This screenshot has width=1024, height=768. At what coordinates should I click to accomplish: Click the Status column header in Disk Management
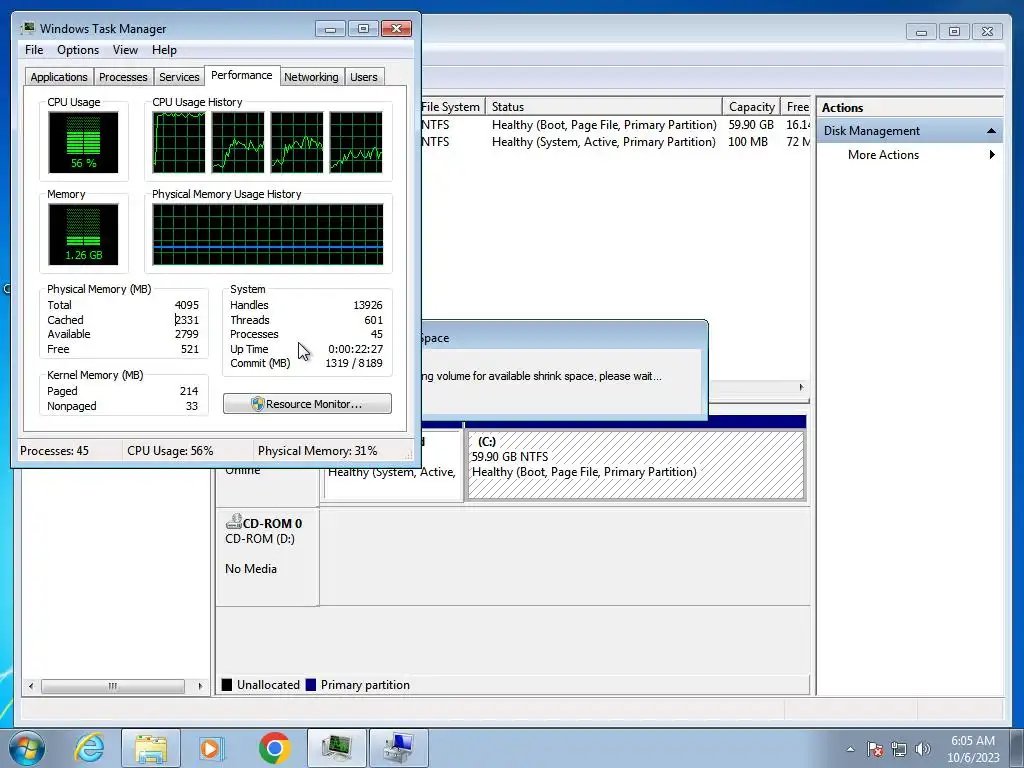604,106
